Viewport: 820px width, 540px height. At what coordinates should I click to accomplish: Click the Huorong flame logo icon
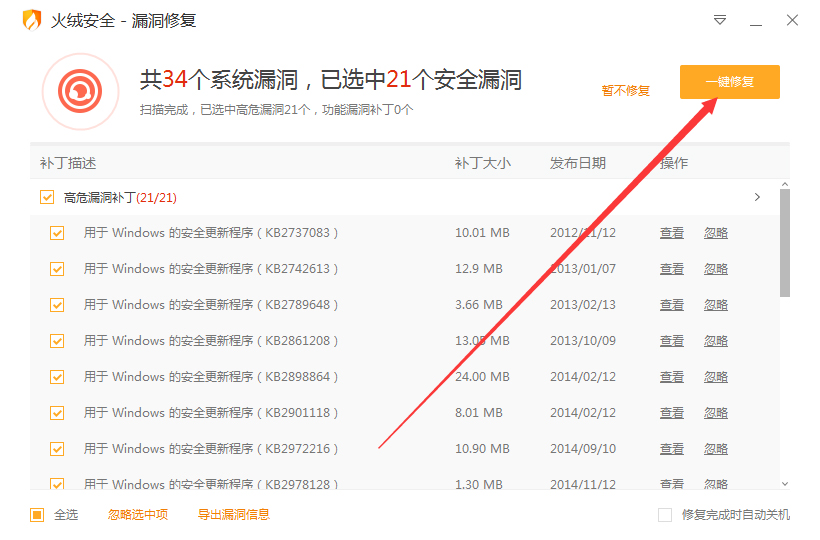pos(32,20)
